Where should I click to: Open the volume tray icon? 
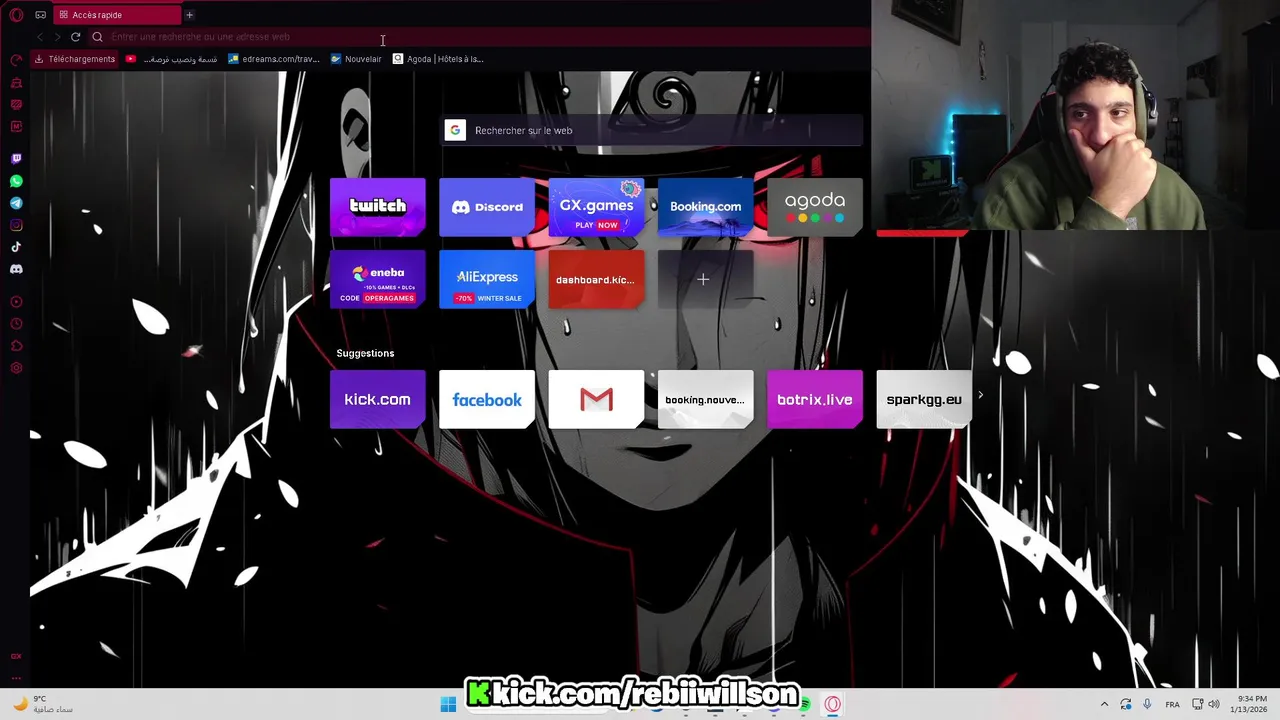1213,704
